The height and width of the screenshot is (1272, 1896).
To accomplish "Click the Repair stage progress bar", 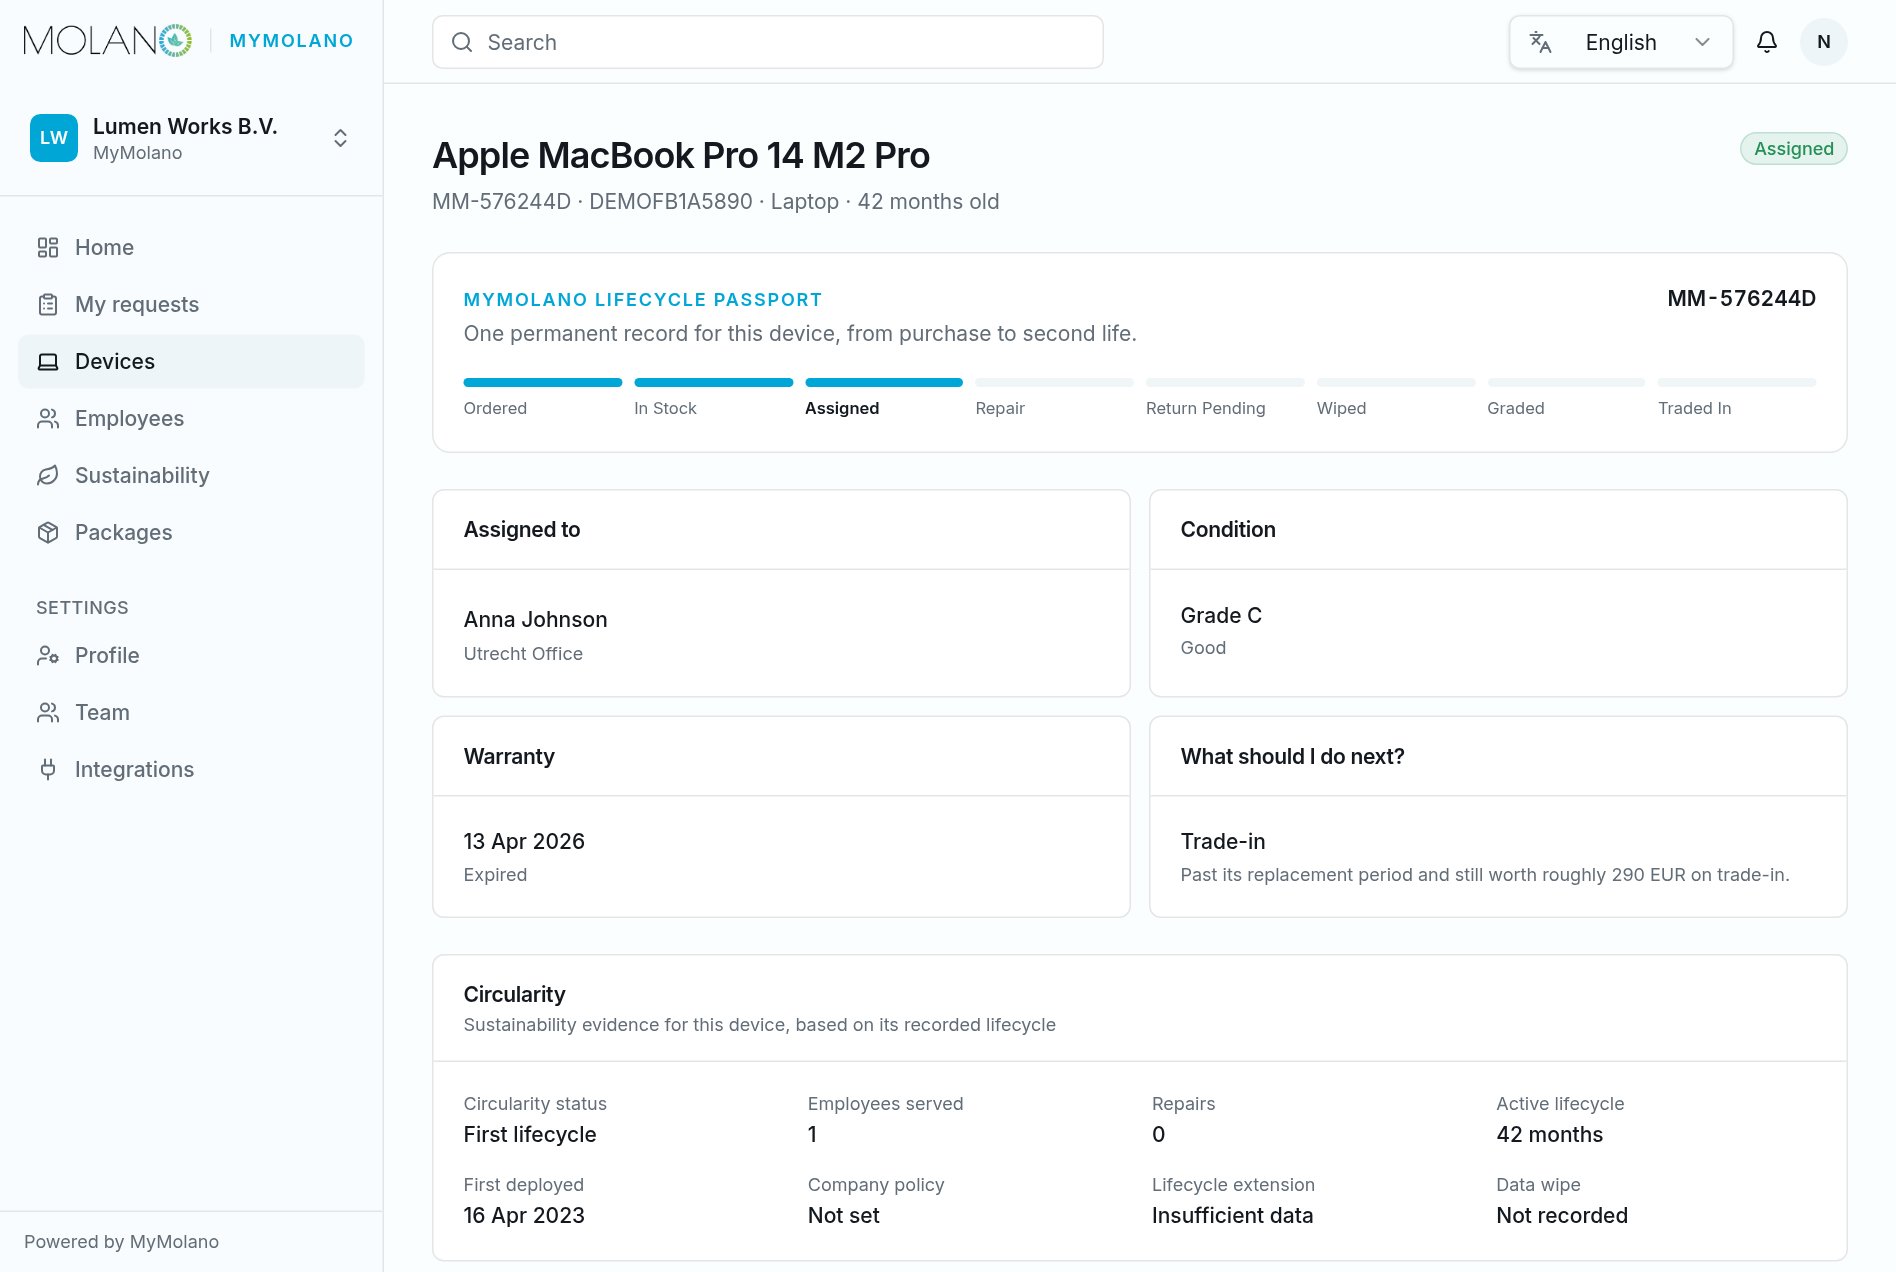I will pyautogui.click(x=1054, y=382).
